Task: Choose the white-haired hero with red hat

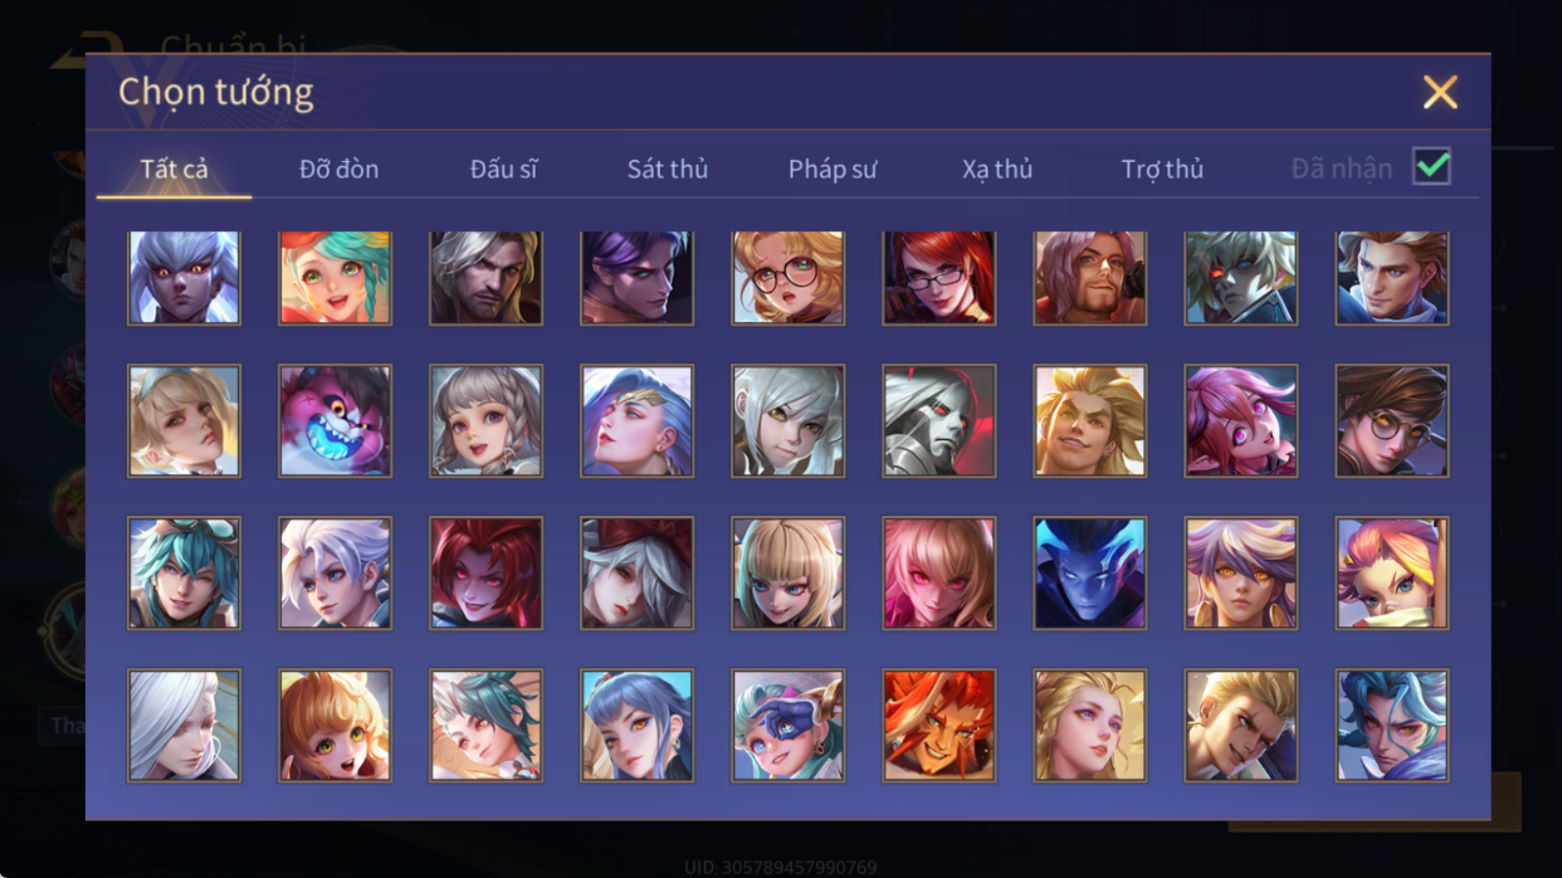Action: (x=637, y=573)
